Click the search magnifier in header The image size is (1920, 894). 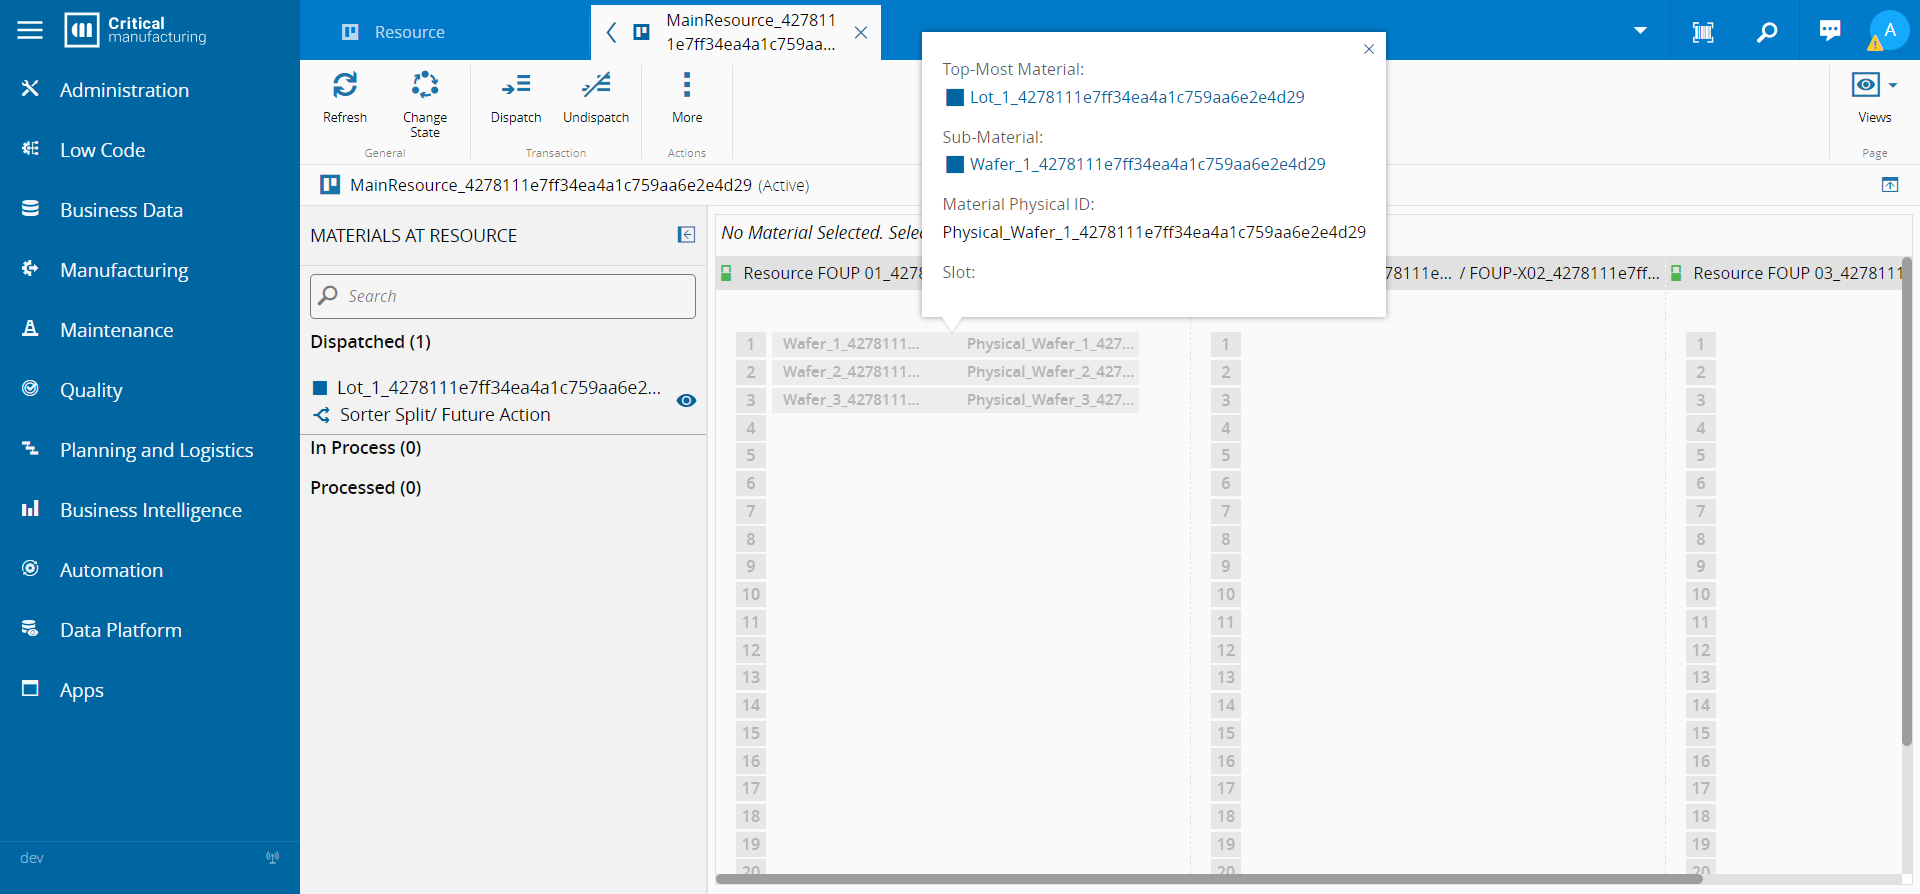pyautogui.click(x=1767, y=32)
